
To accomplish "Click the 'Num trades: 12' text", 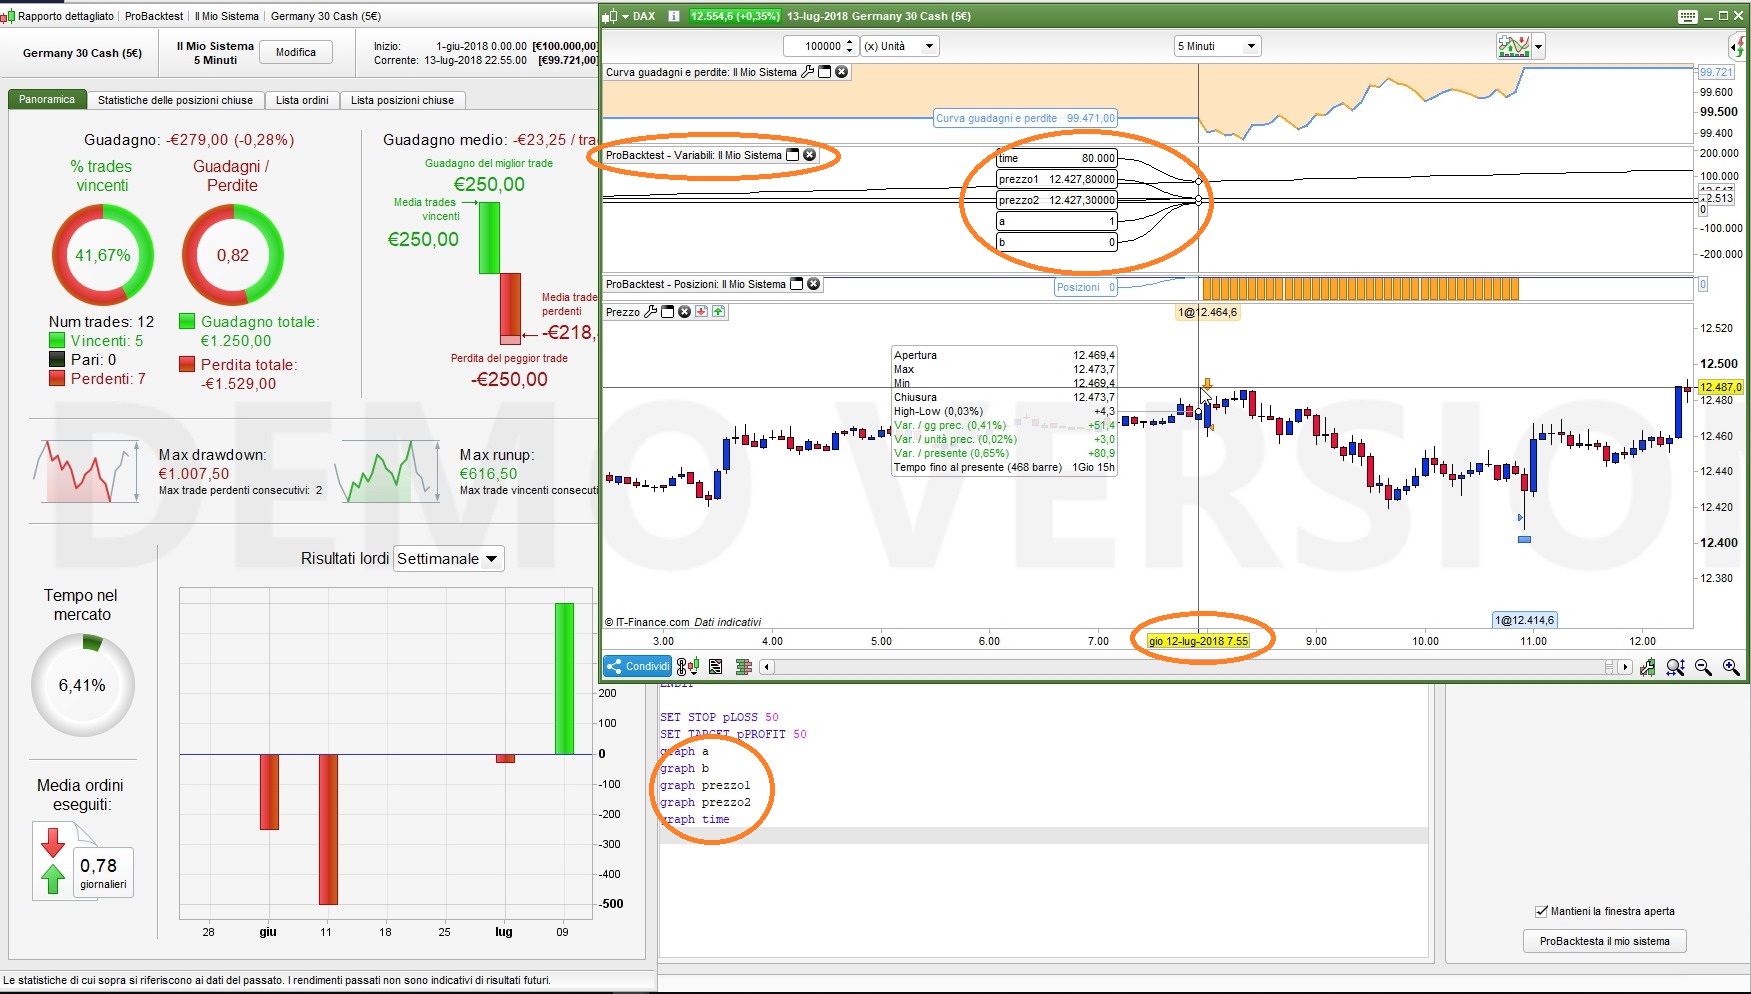I will (x=102, y=322).
